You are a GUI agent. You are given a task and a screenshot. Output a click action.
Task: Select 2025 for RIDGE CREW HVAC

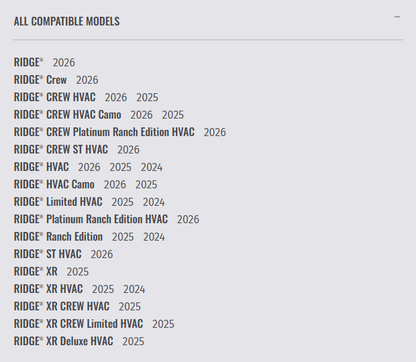[x=147, y=97]
